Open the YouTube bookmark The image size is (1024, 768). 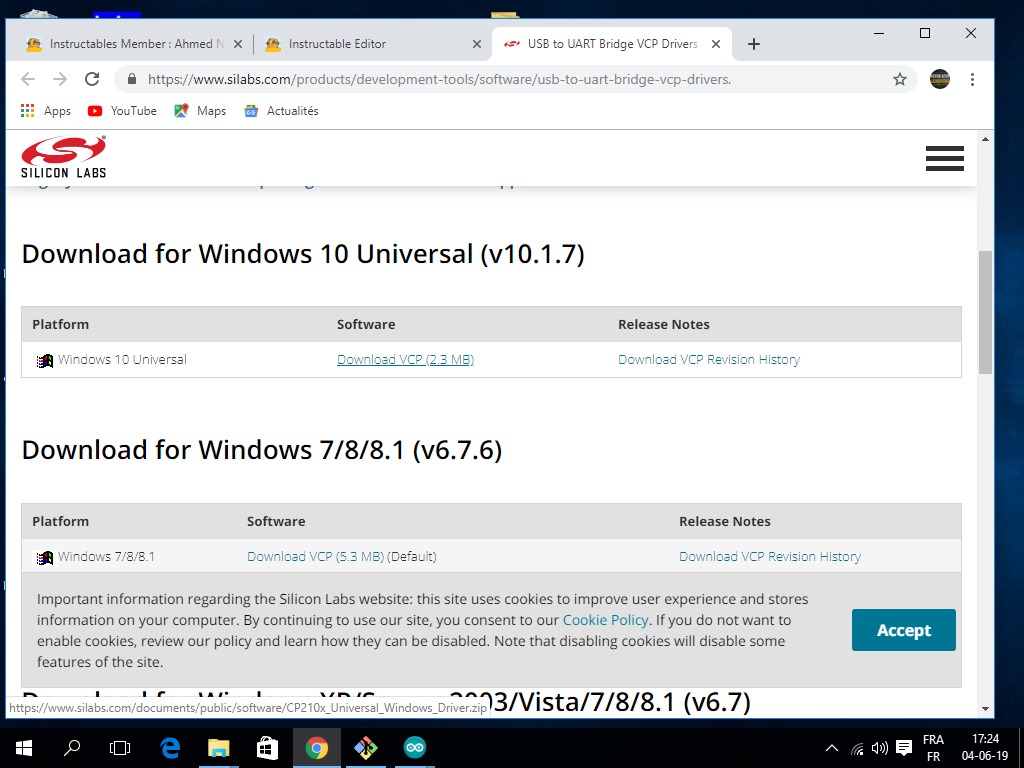point(122,111)
